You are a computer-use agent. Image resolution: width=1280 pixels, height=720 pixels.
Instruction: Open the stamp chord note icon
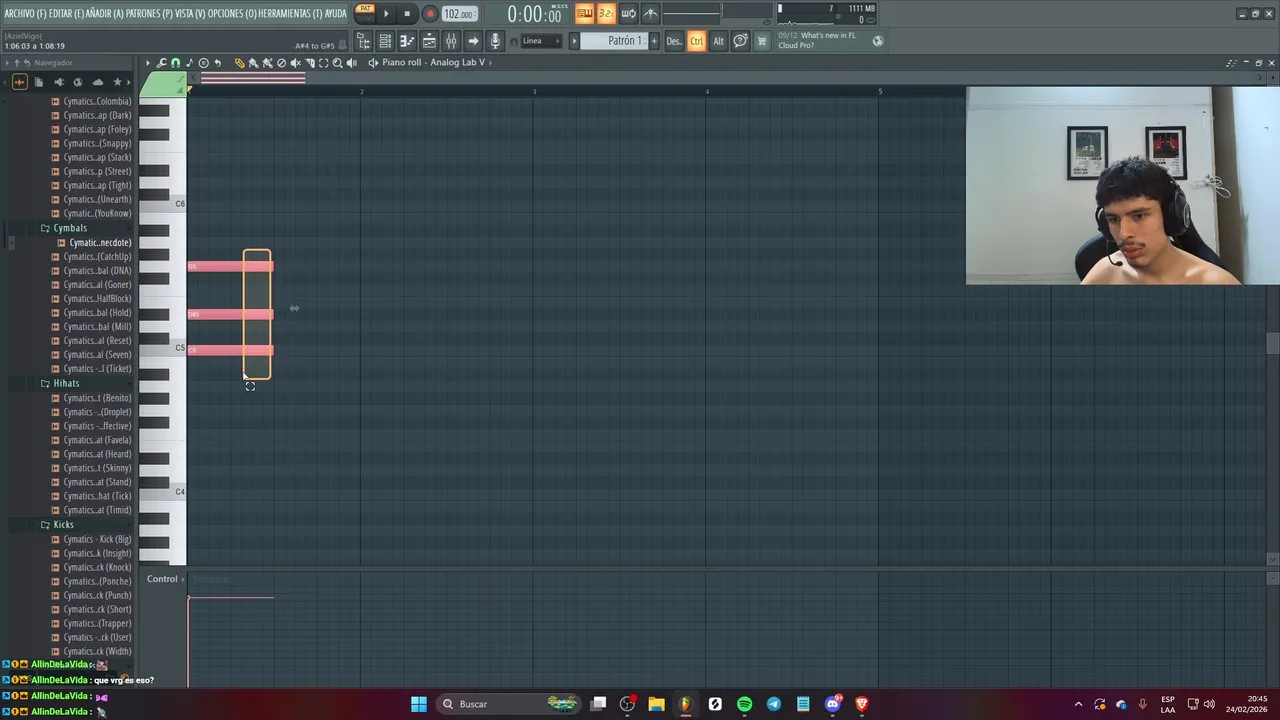(x=189, y=62)
